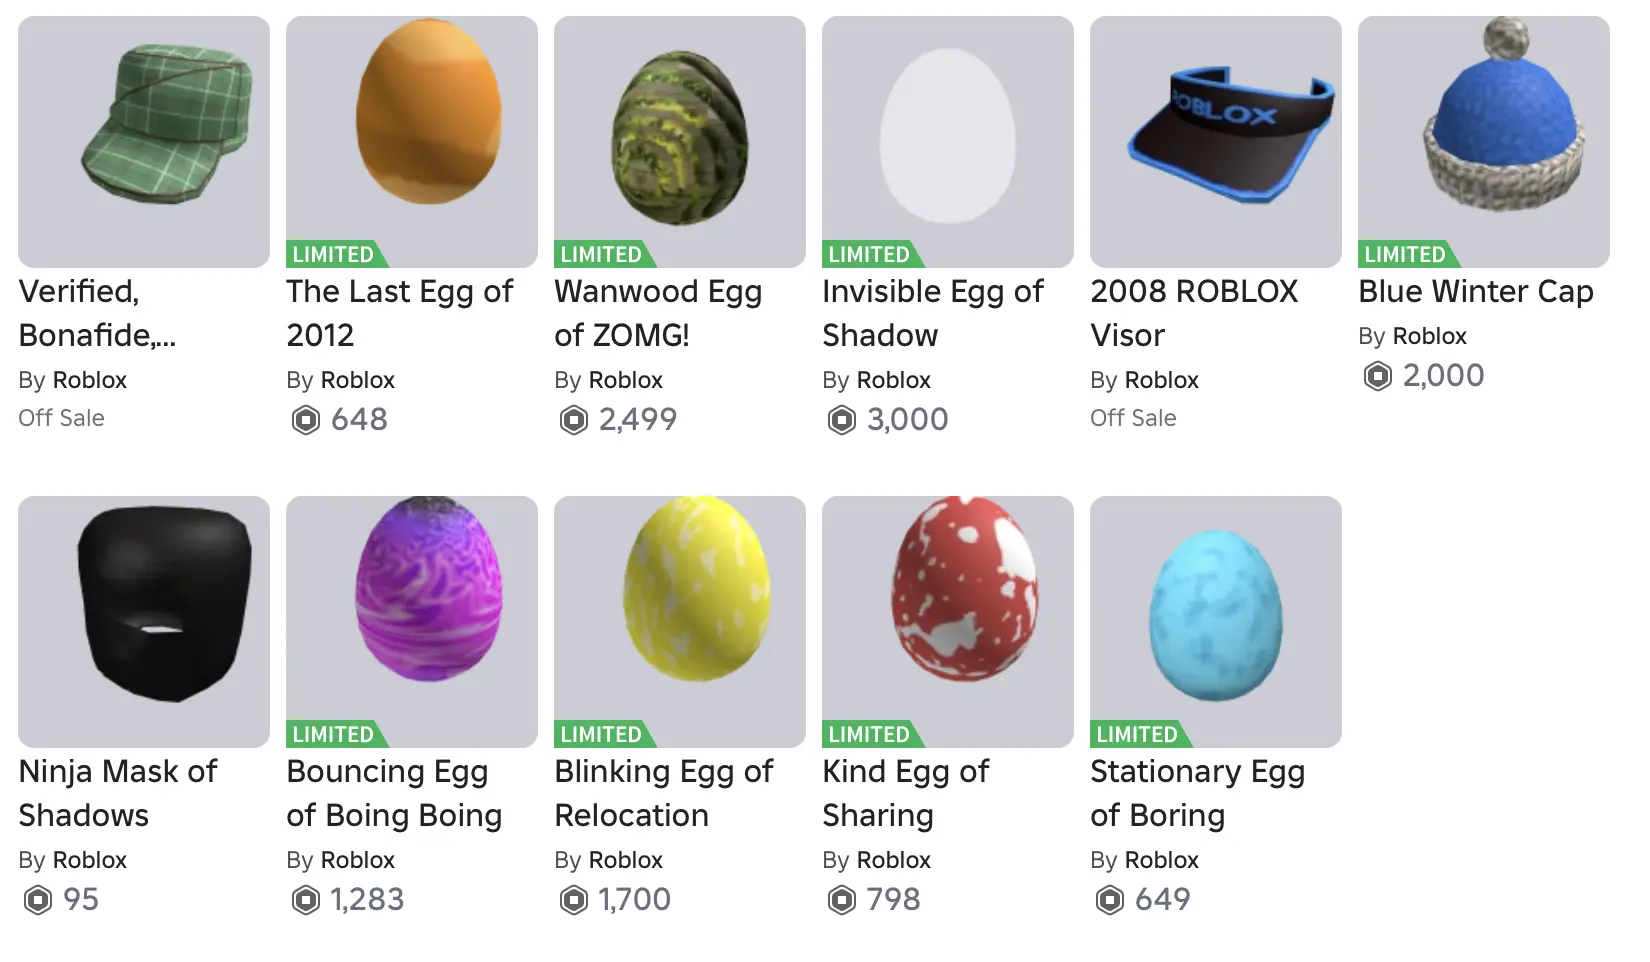Click the Robux icon beside the 3,000 price
1650x962 pixels.
pyautogui.click(x=842, y=420)
